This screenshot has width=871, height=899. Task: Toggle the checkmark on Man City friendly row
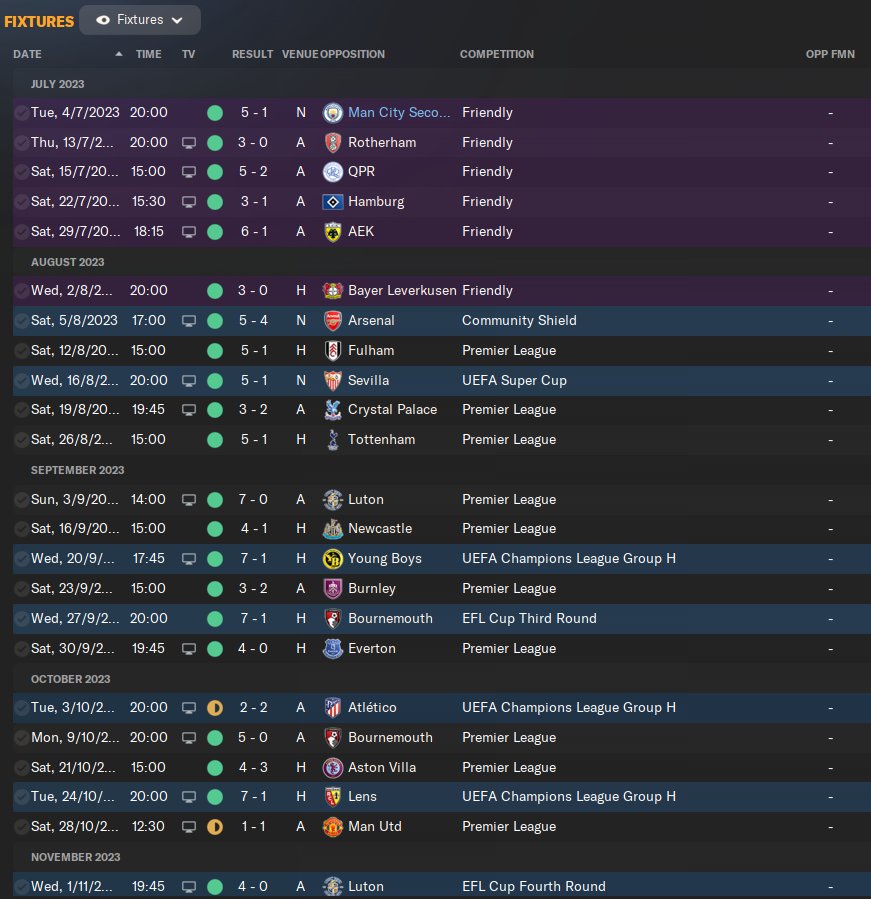pos(21,113)
